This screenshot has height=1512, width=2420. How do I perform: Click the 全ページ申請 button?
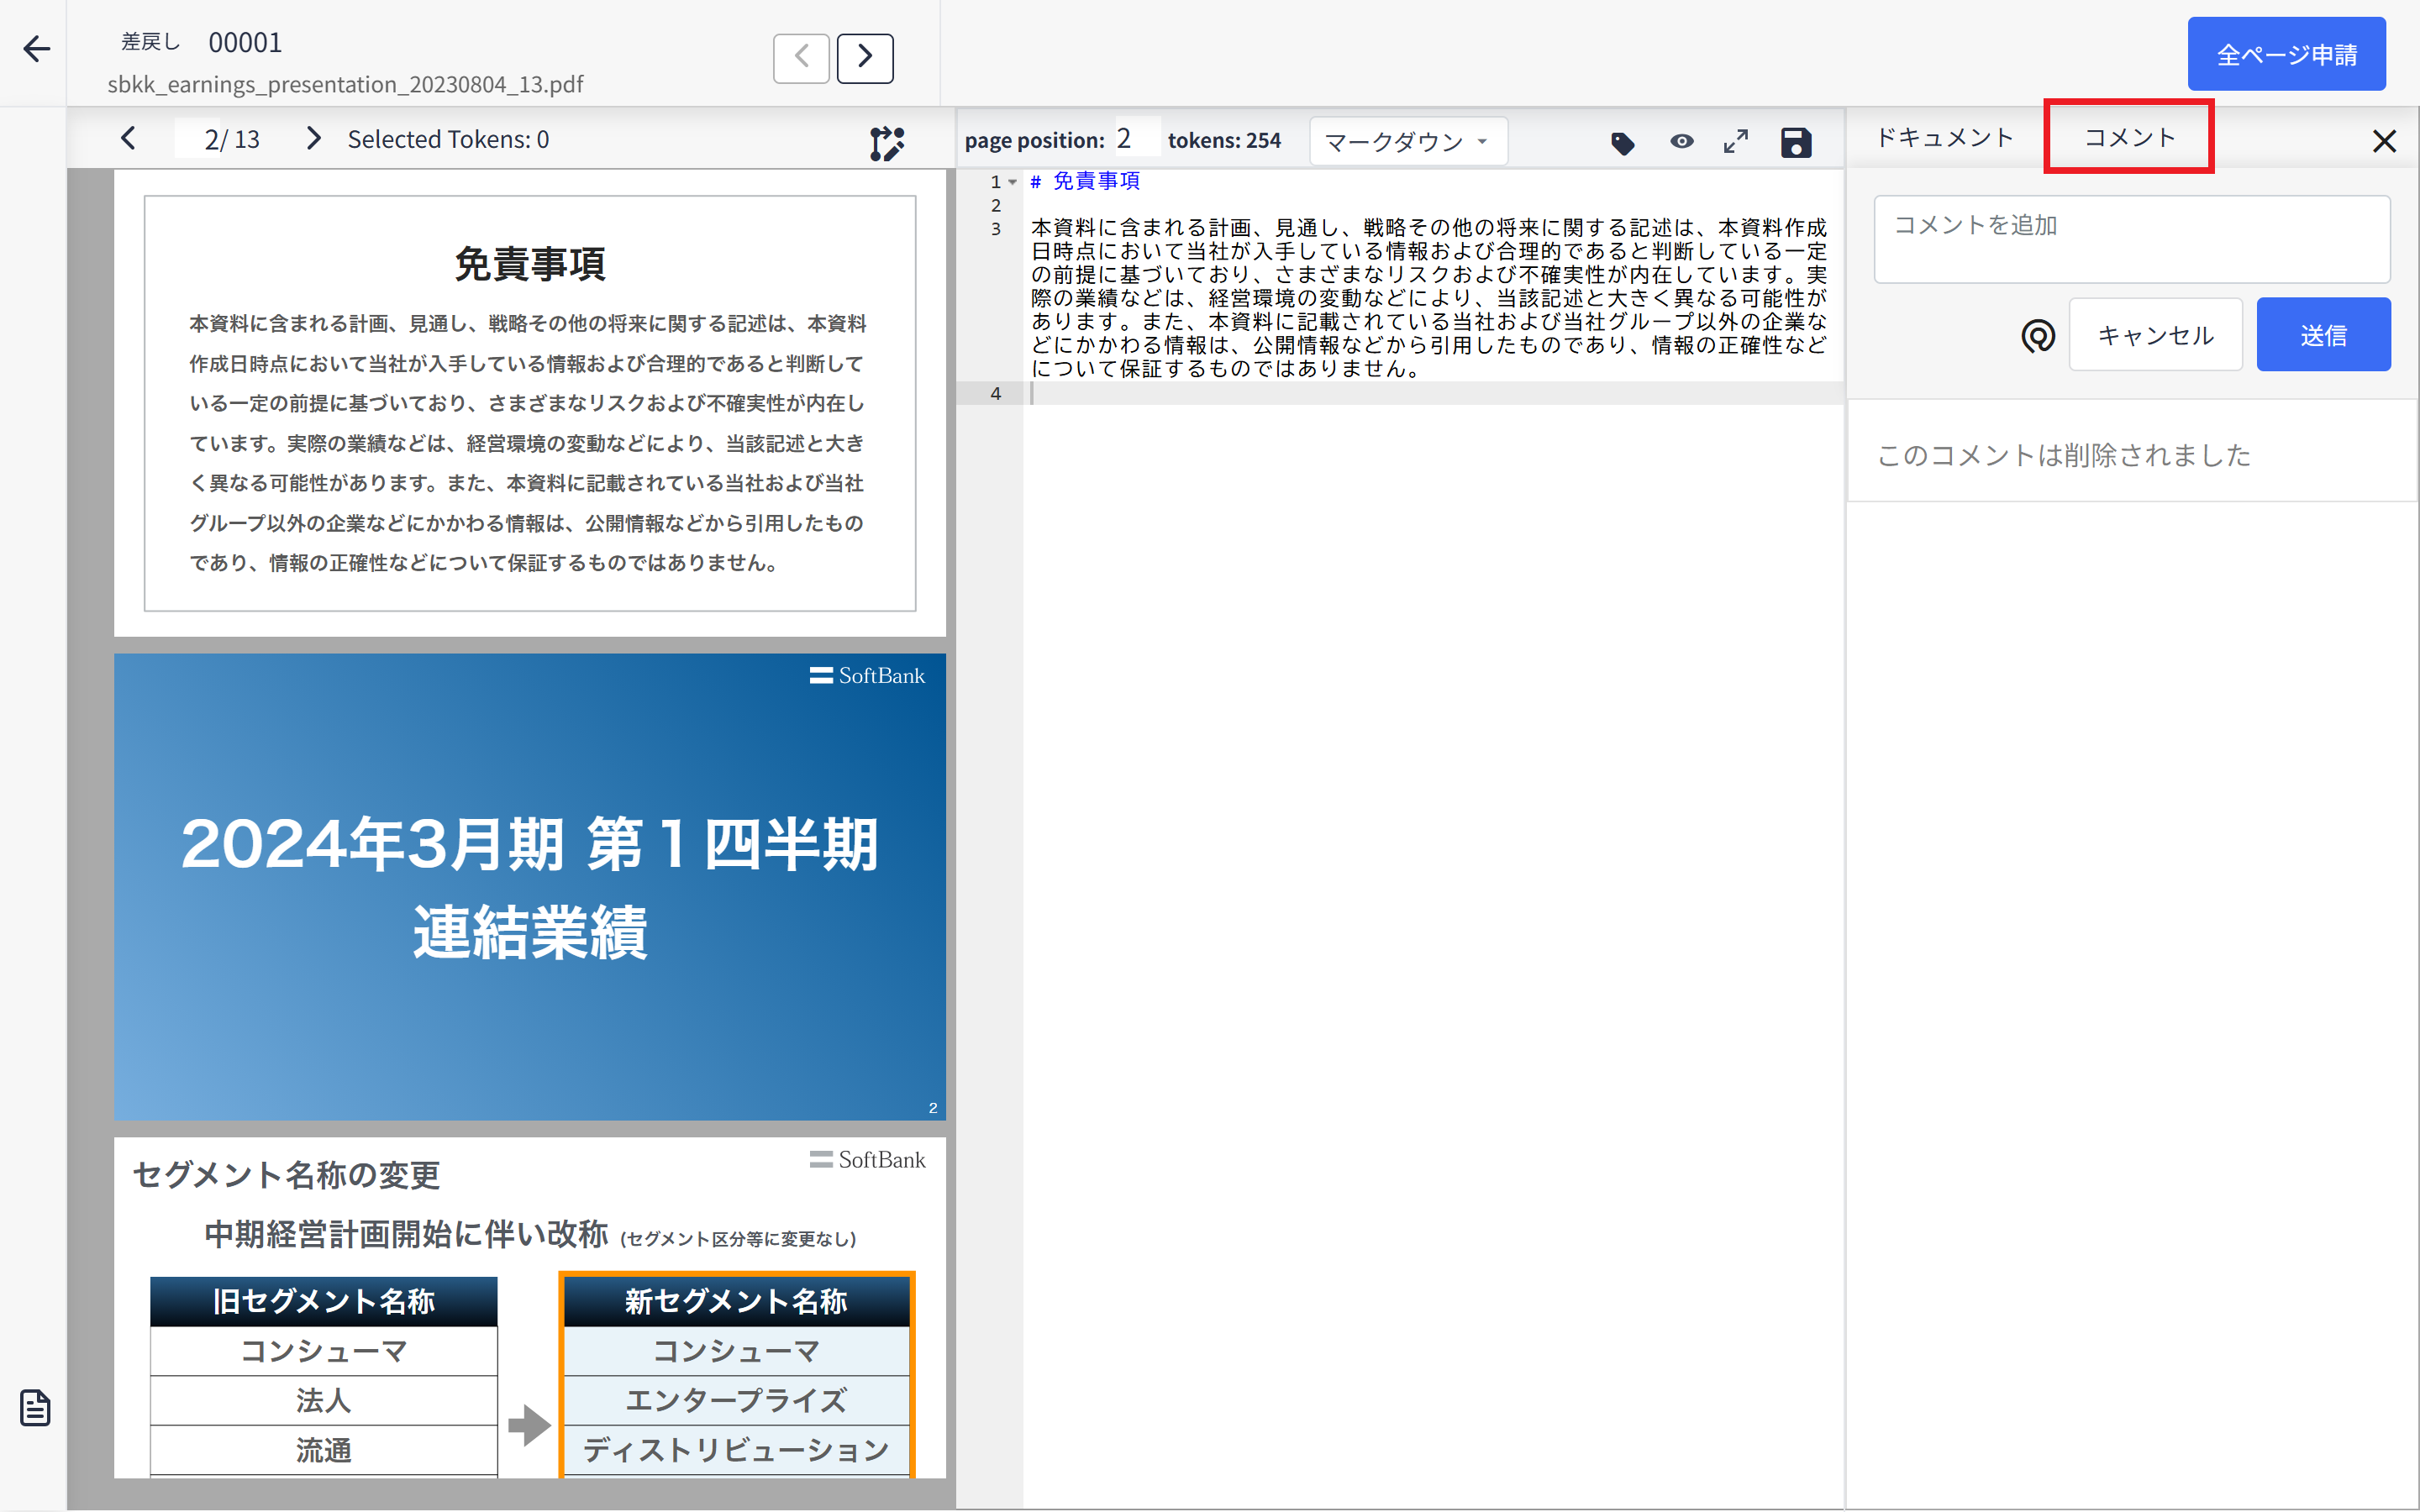(x=2286, y=55)
